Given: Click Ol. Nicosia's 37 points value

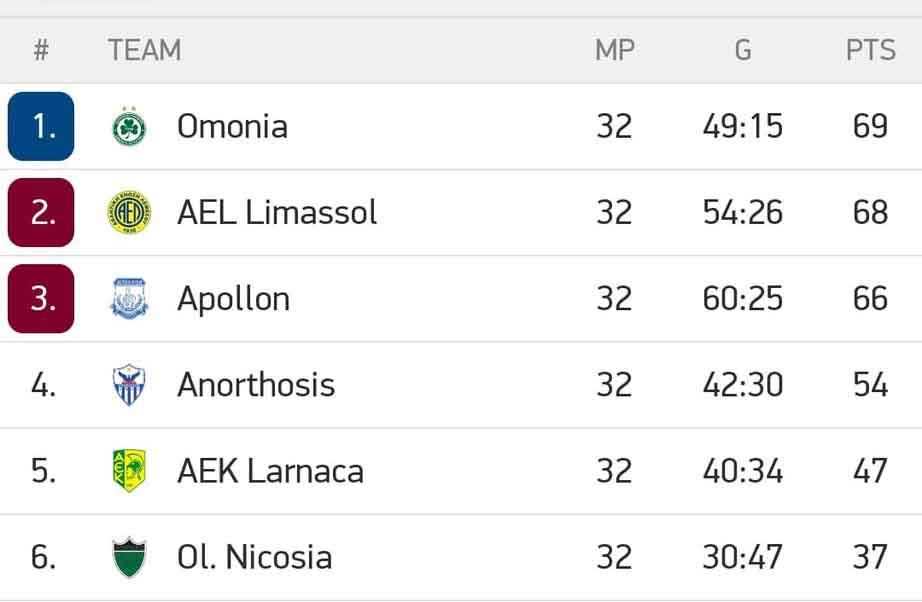Looking at the screenshot, I should (870, 557).
